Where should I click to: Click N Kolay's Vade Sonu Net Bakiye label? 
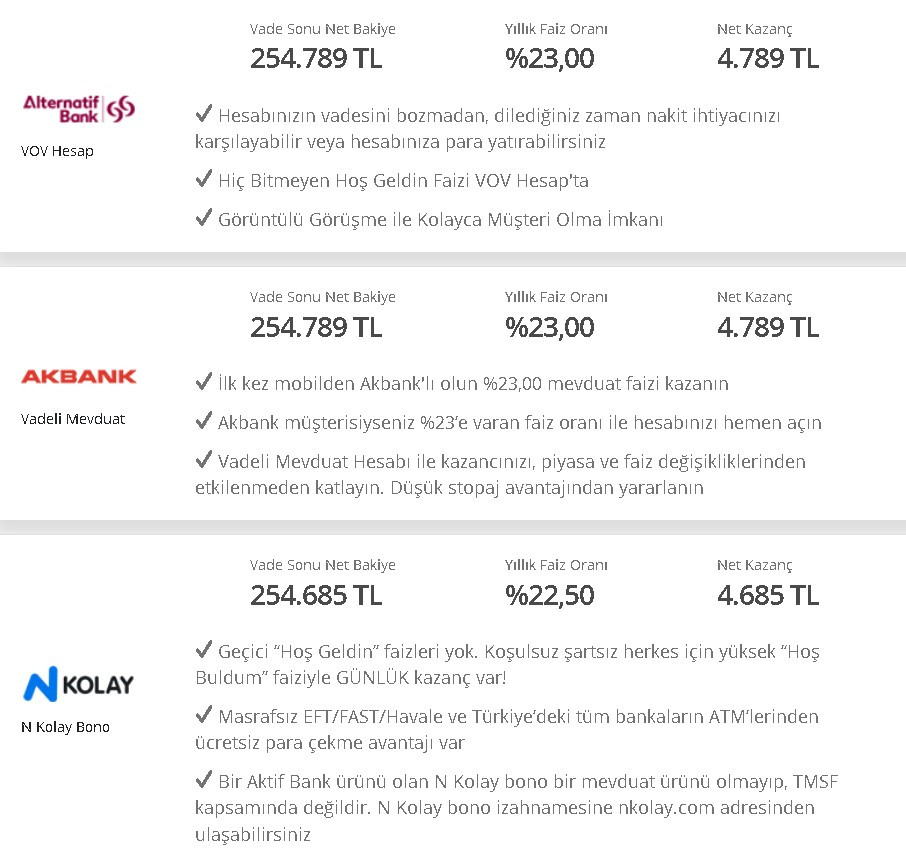(x=322, y=565)
